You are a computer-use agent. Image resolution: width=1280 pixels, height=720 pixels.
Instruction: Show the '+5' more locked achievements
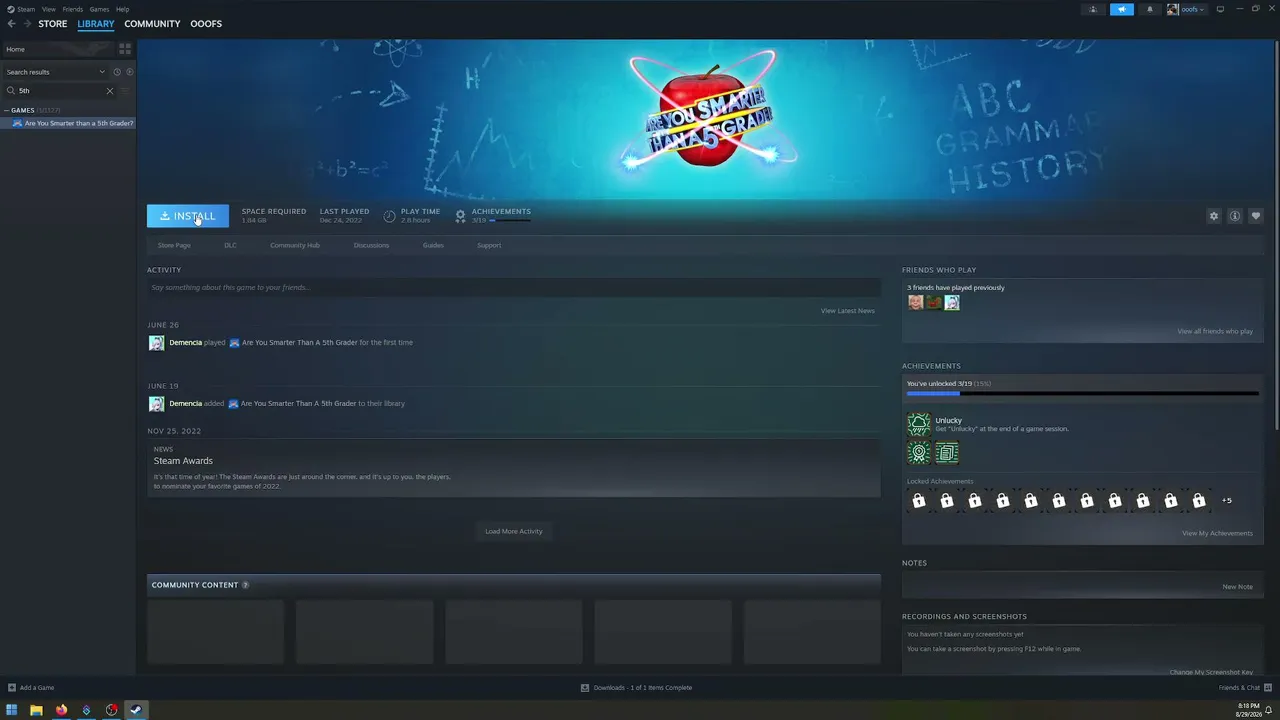click(1227, 501)
